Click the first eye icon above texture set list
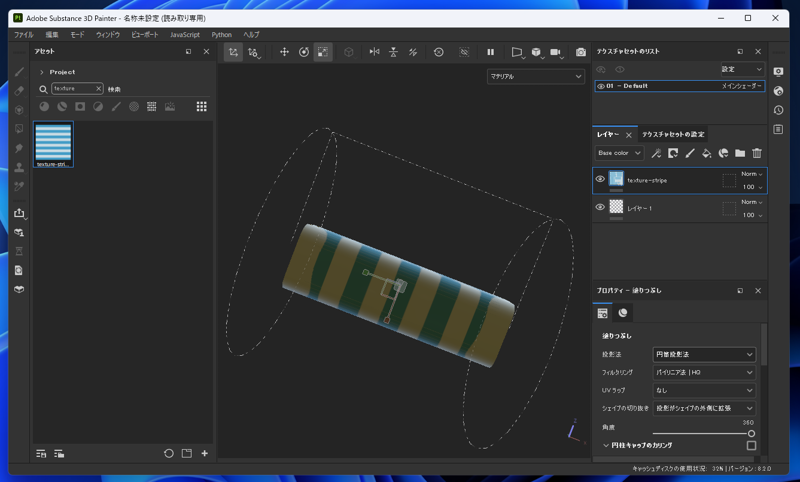 (x=601, y=69)
